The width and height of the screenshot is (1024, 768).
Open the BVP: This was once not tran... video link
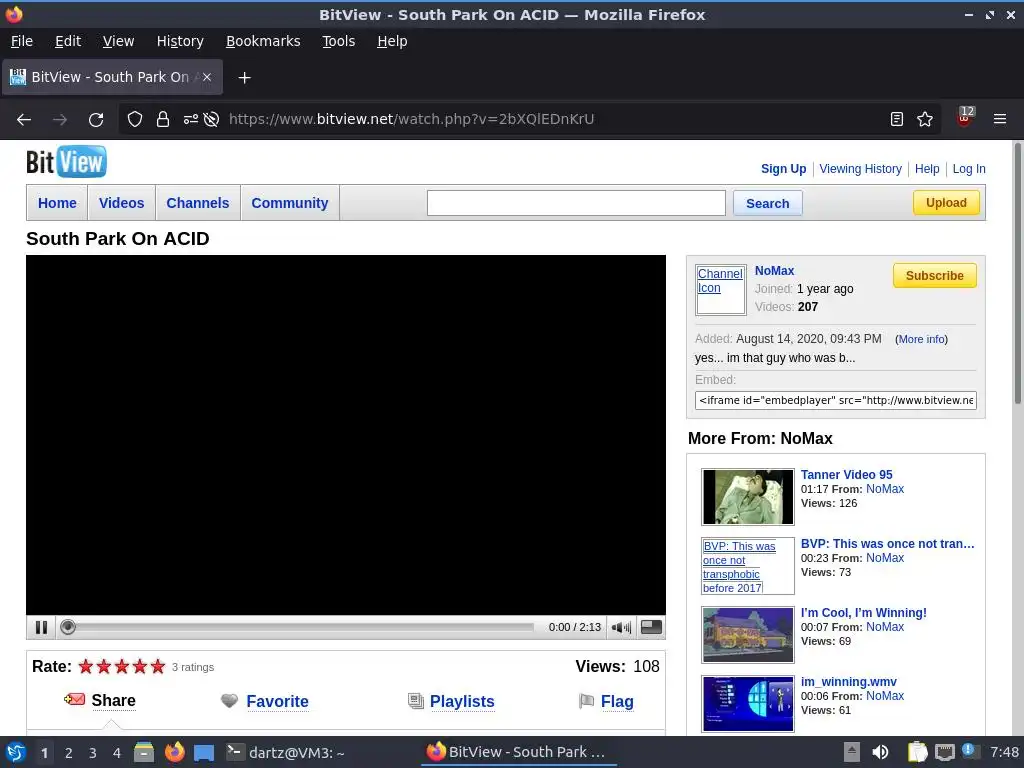pyautogui.click(x=888, y=543)
